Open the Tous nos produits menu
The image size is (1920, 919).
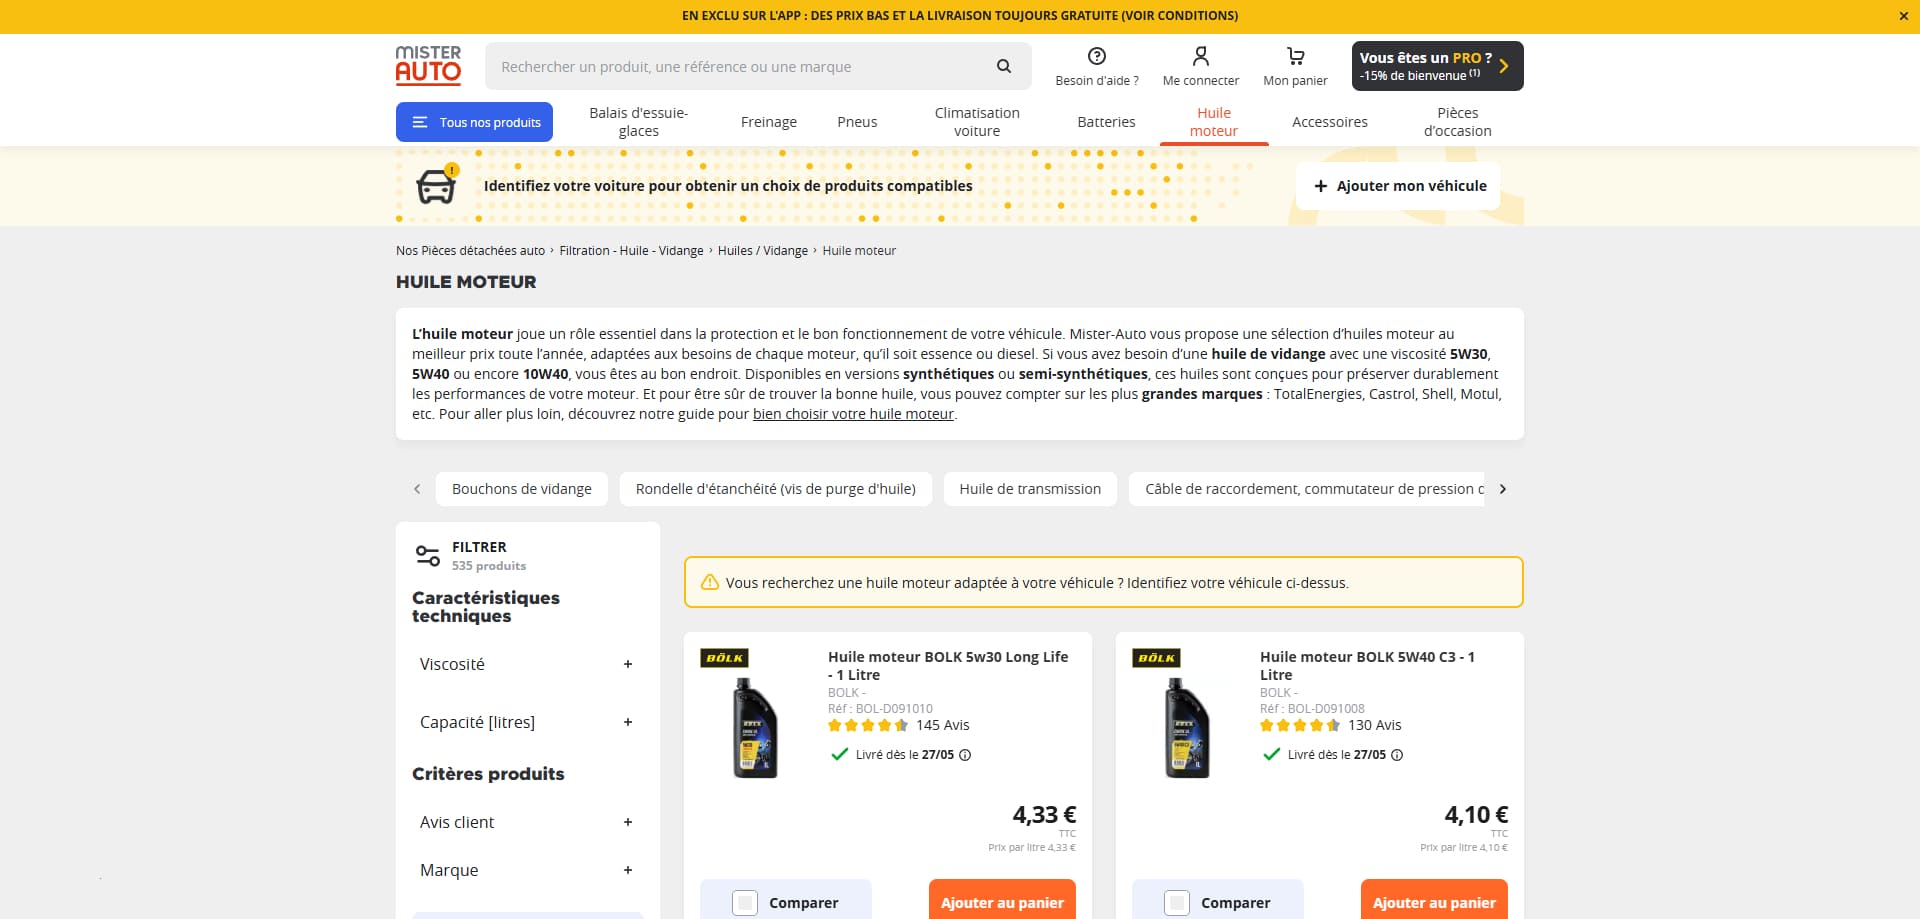[x=474, y=122]
